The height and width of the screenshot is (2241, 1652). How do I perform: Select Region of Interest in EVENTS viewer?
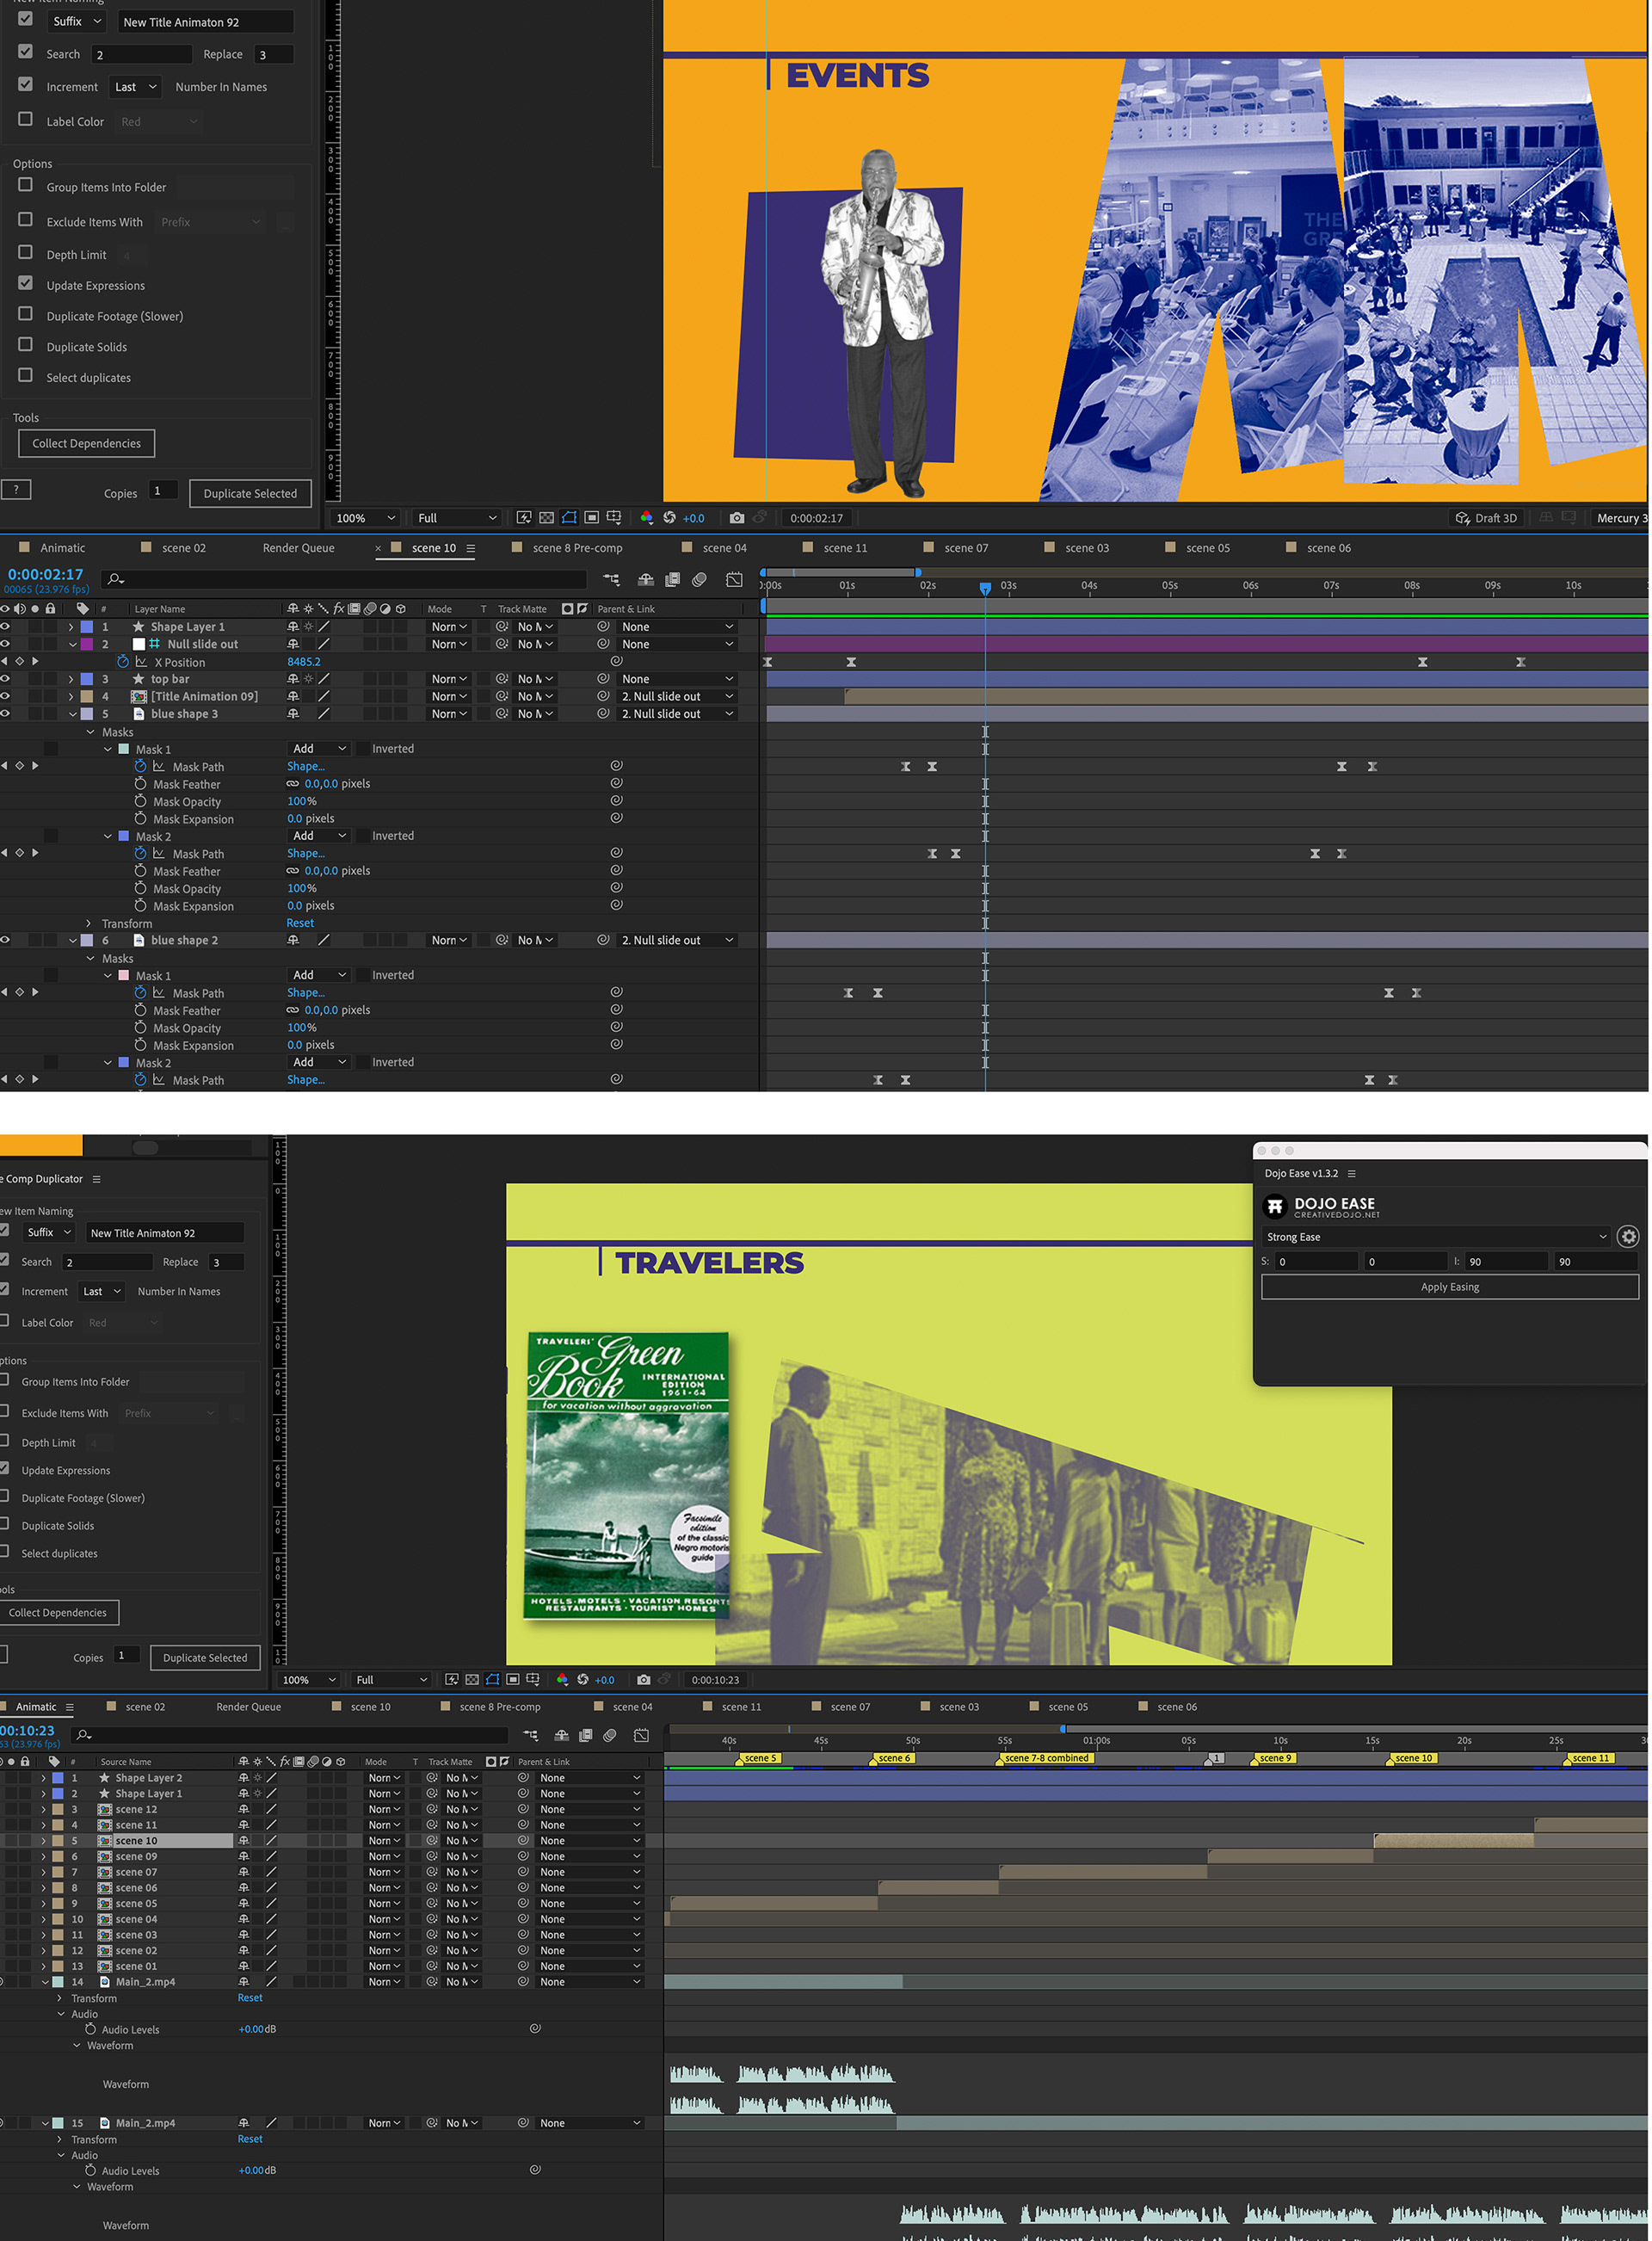[x=592, y=518]
